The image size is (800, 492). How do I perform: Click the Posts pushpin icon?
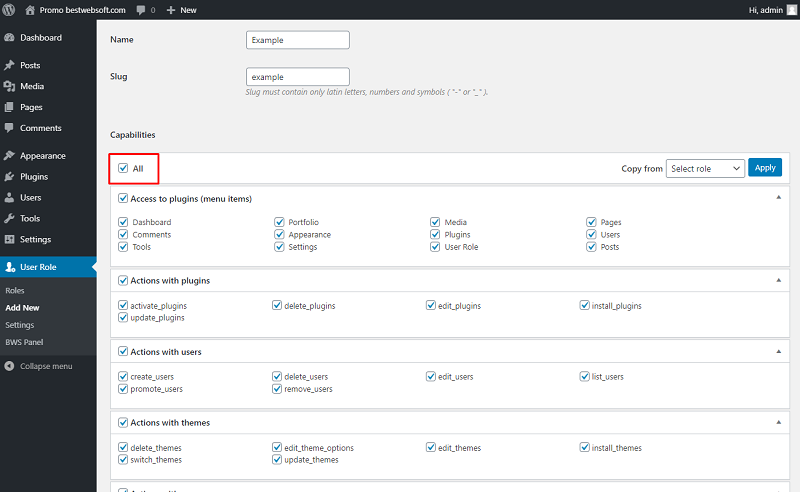(x=9, y=65)
